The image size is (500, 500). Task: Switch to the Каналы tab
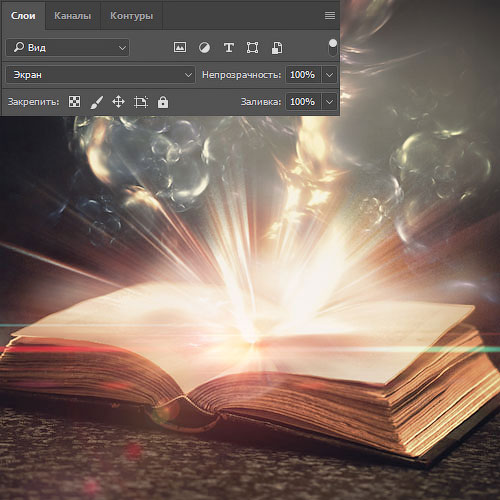click(x=72, y=16)
